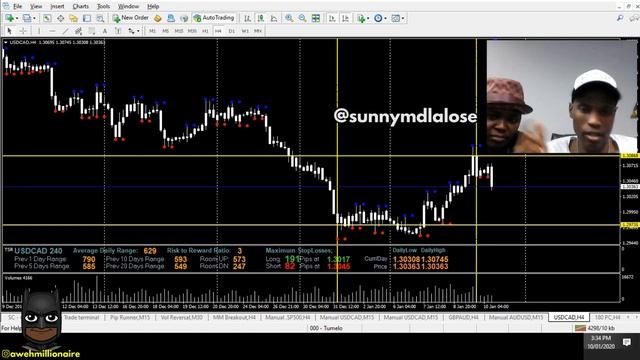The image size is (640, 360).
Task: Open the Insert menu
Action: [57, 6]
